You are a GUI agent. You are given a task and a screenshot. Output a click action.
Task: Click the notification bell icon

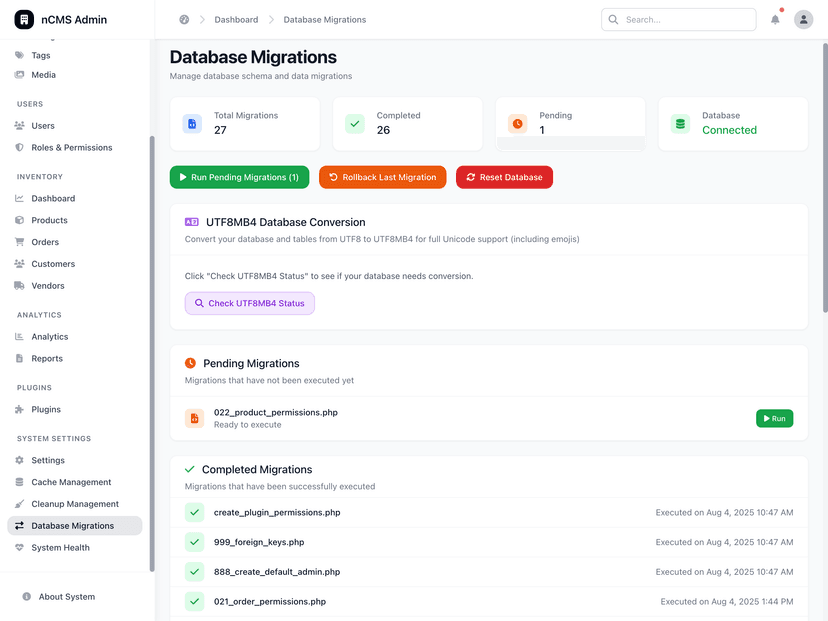[775, 20]
